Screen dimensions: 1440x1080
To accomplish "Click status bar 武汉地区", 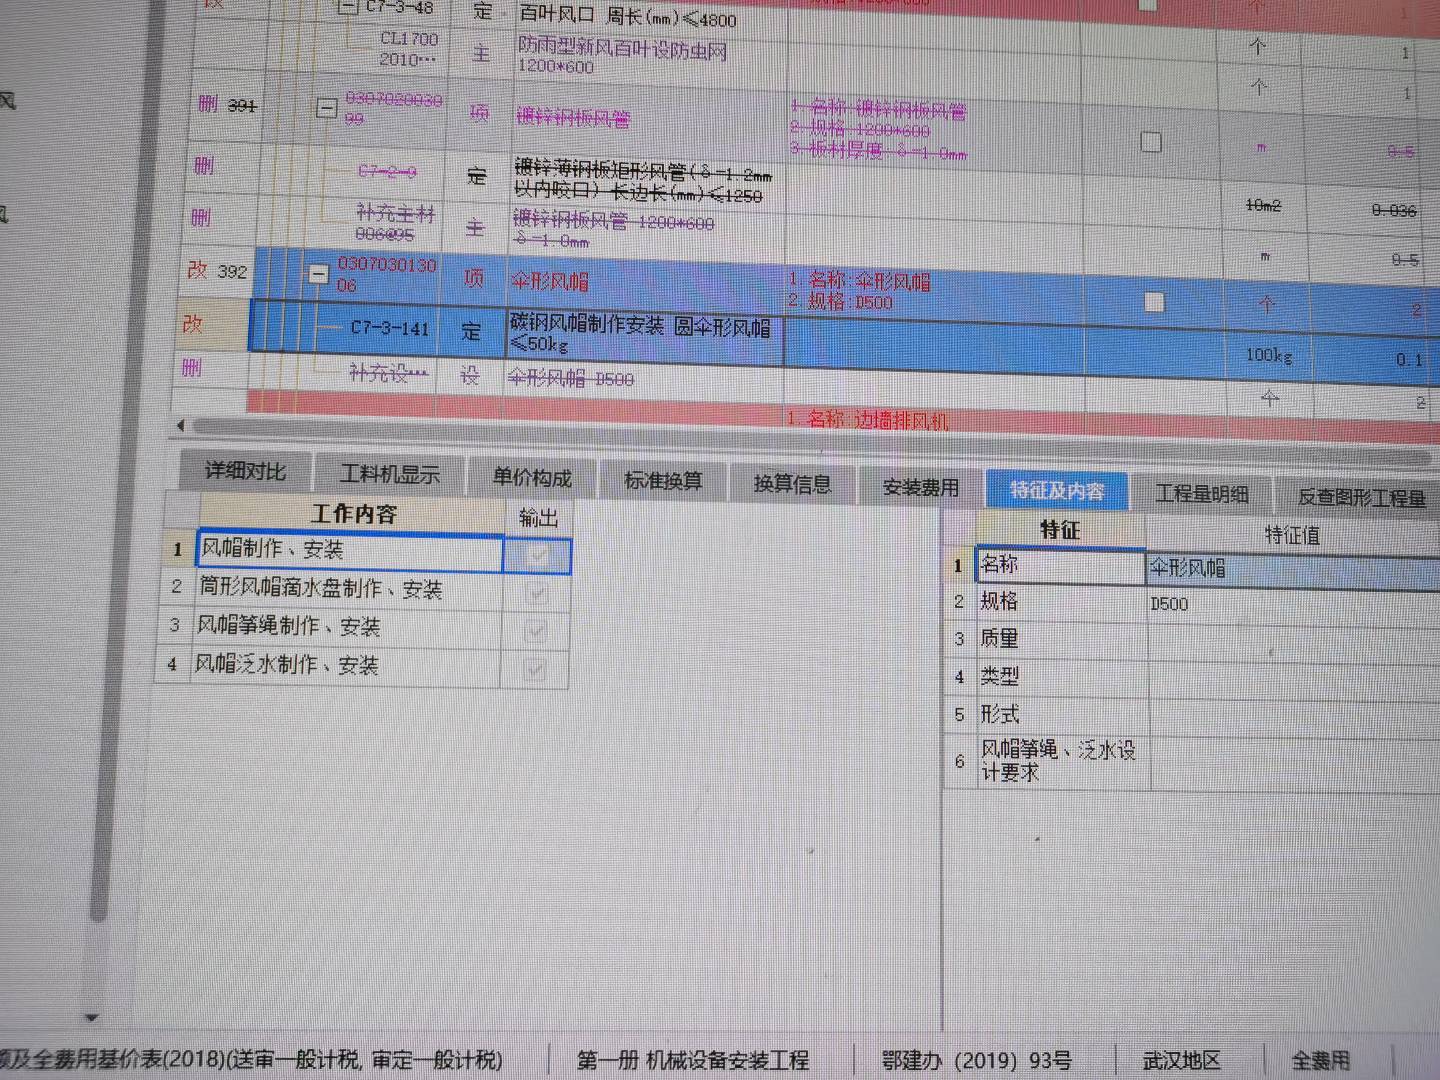I will pyautogui.click(x=1181, y=1060).
